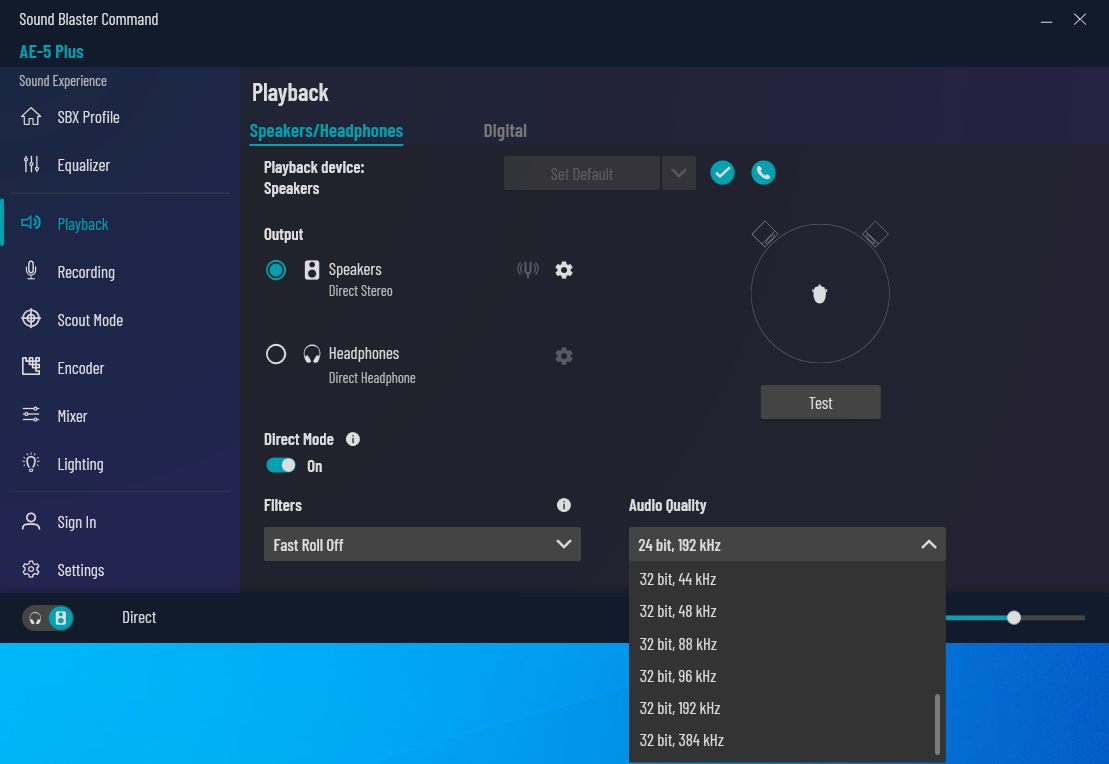
Task: Click the default device checkmark icon
Action: coord(722,173)
